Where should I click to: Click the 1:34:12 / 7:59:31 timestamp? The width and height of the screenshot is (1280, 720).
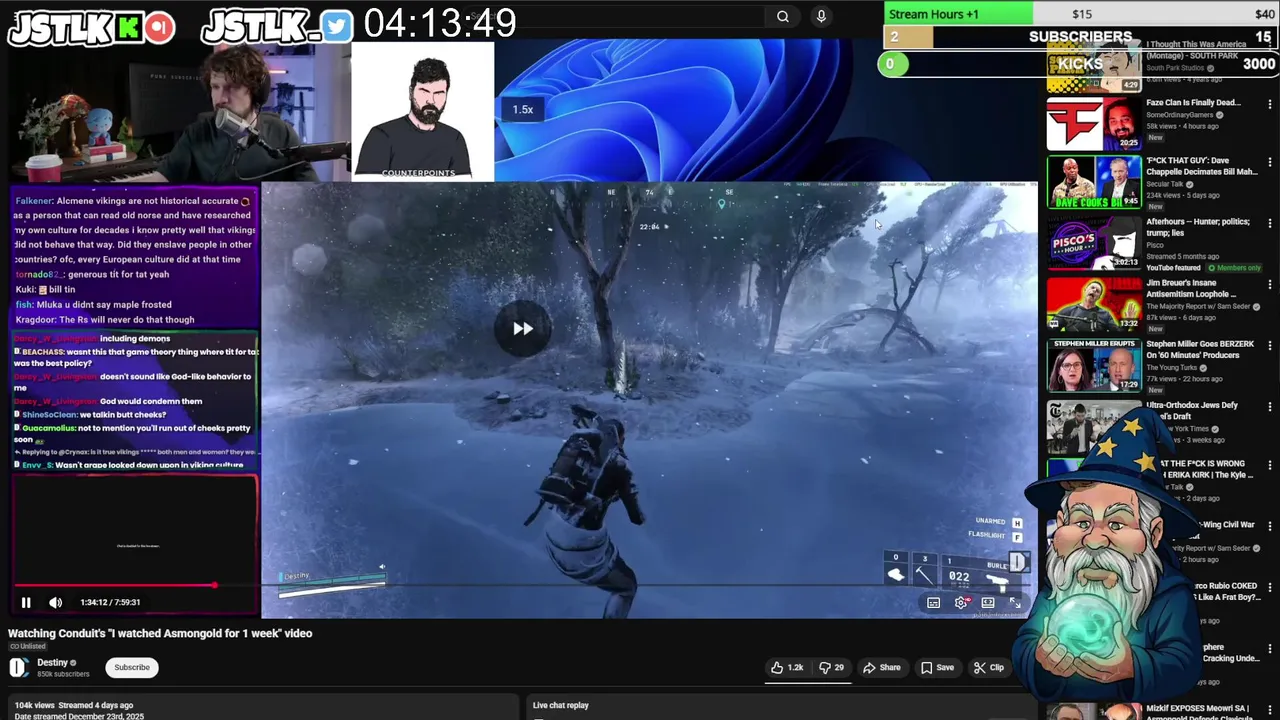click(x=110, y=602)
